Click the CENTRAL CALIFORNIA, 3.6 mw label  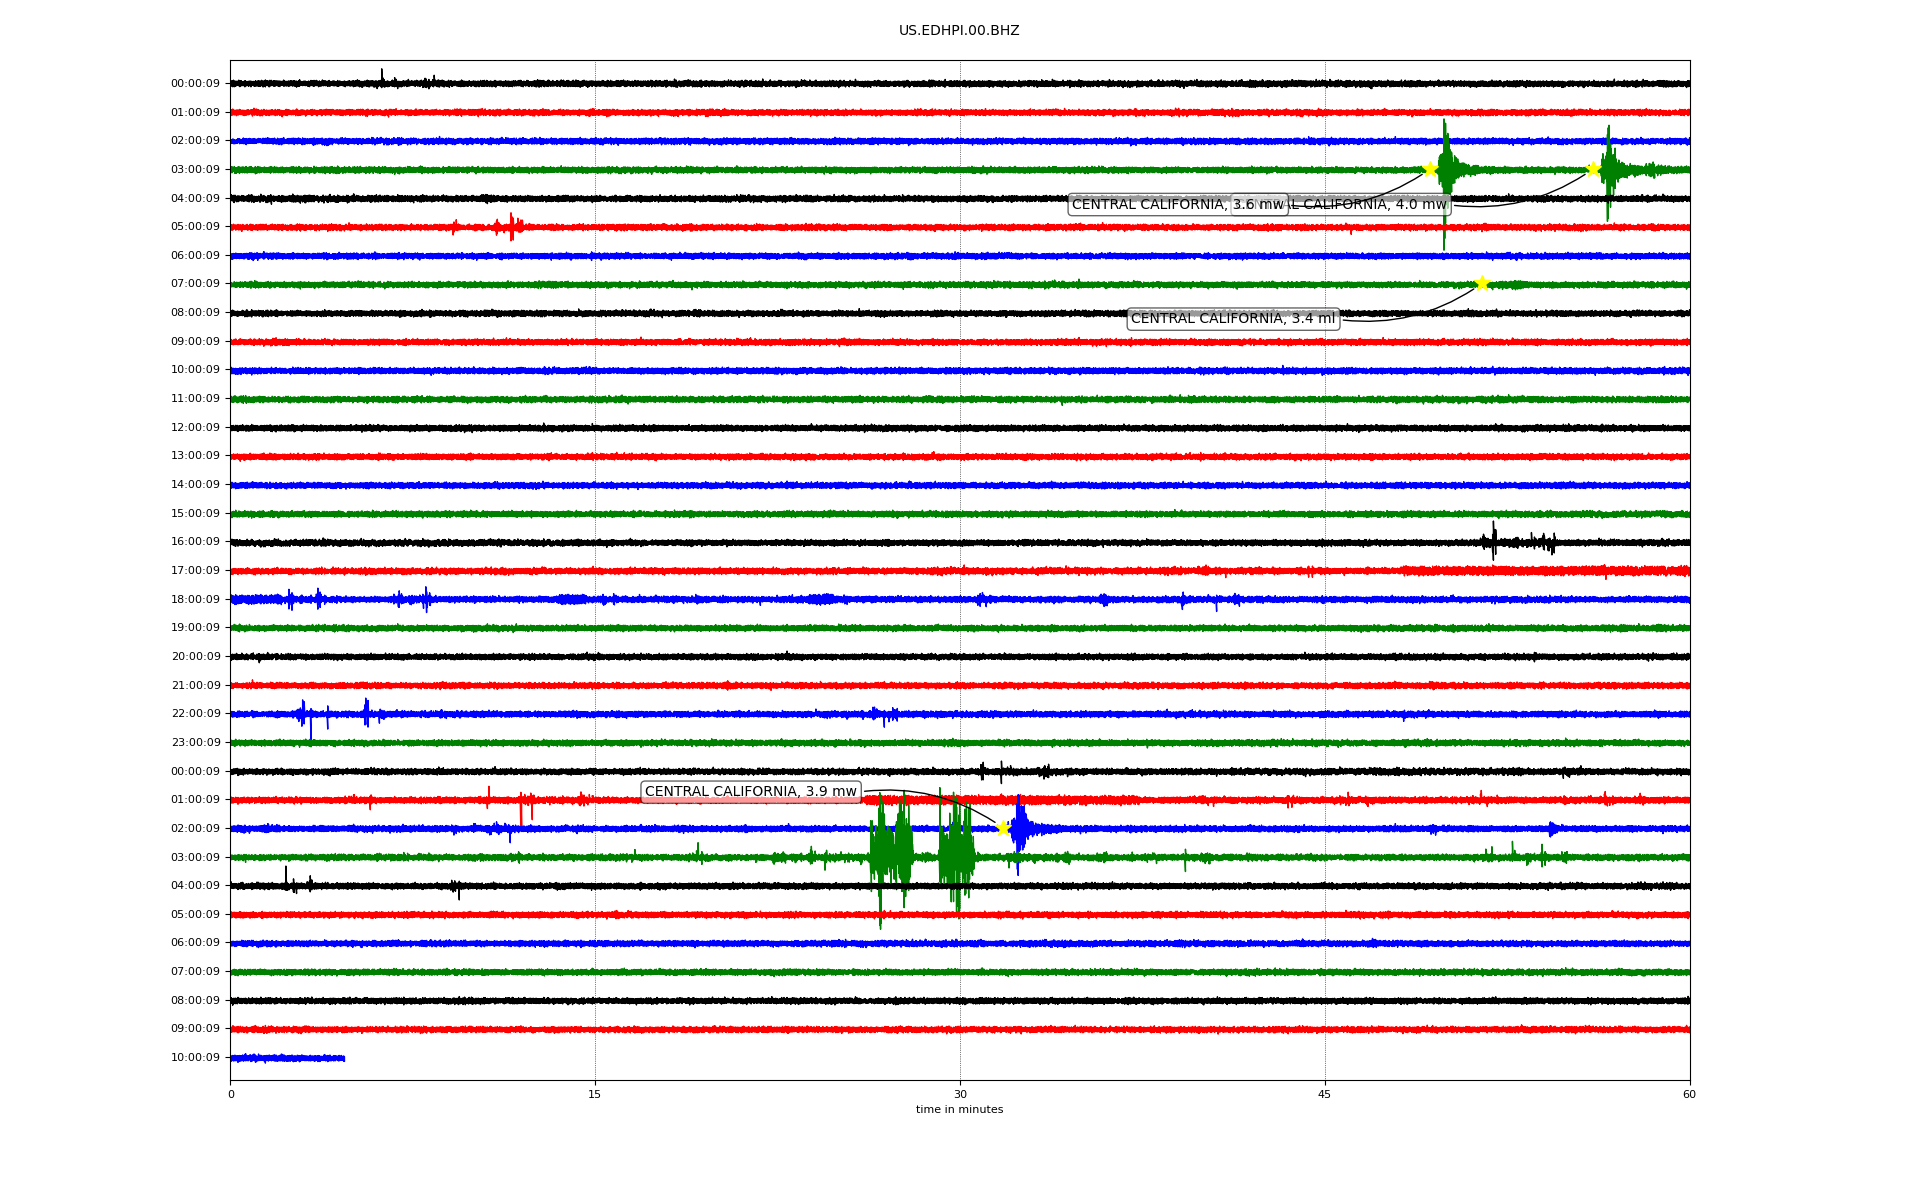1150,205
